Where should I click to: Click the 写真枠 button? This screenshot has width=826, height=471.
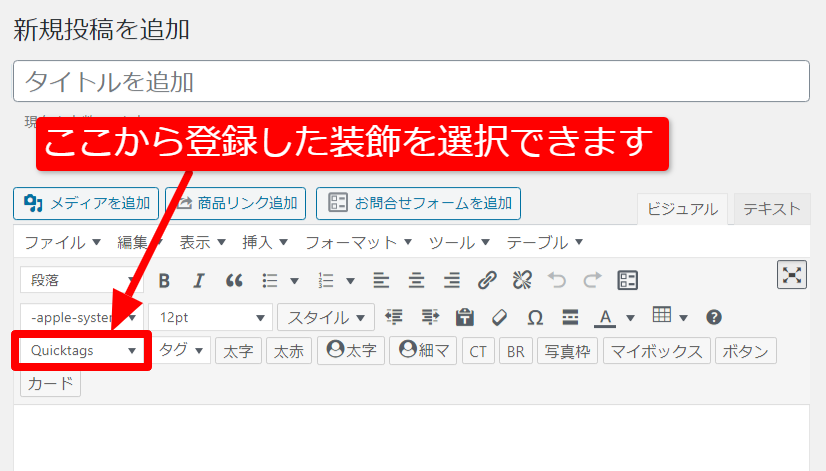click(567, 351)
